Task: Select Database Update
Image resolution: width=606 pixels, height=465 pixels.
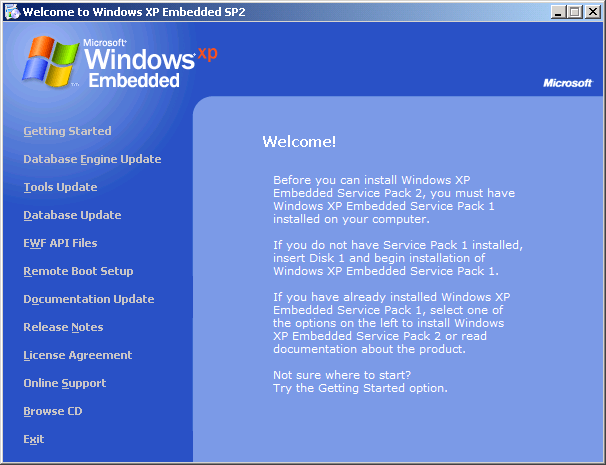Action: click(72, 215)
